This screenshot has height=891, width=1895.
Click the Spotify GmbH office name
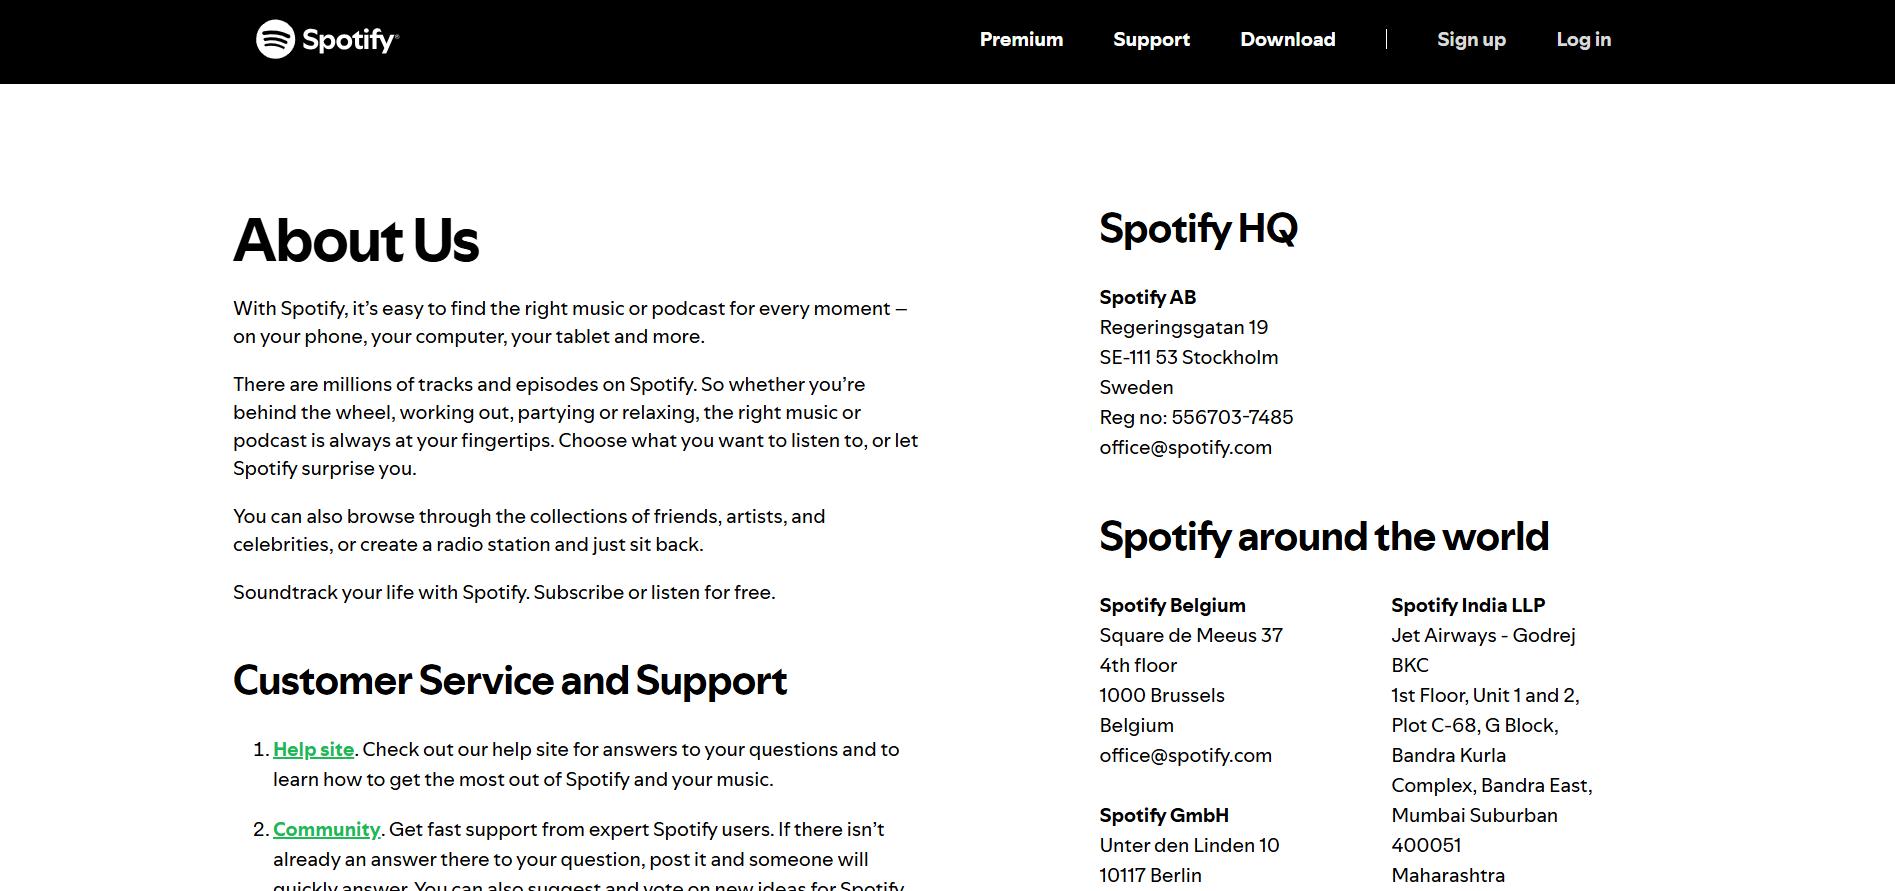[x=1164, y=816]
